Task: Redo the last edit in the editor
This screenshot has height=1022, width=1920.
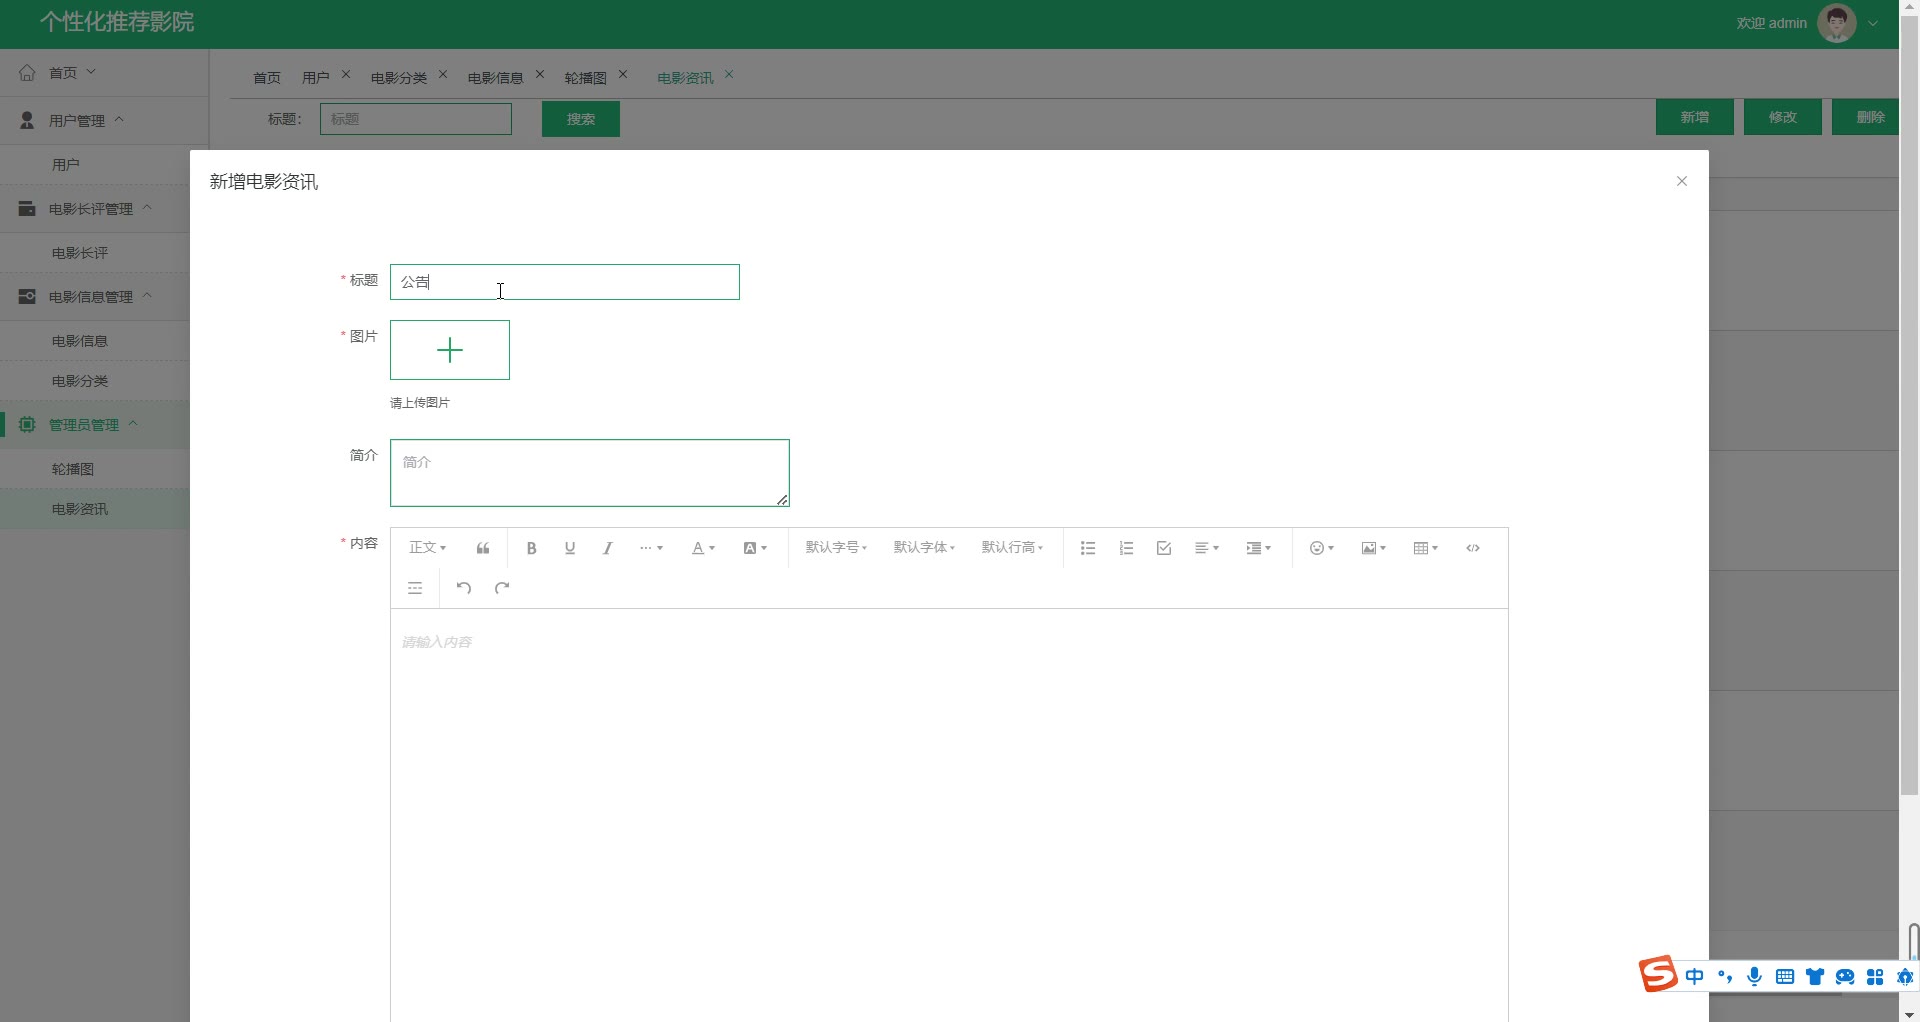Action: coord(502,588)
